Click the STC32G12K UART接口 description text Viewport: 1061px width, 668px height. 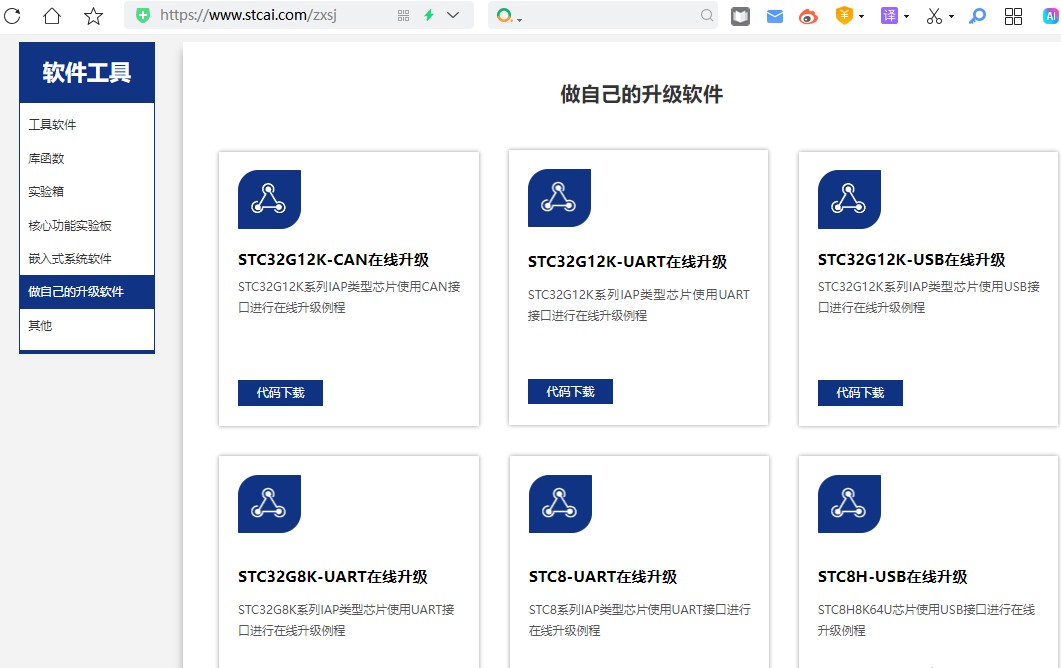639,305
